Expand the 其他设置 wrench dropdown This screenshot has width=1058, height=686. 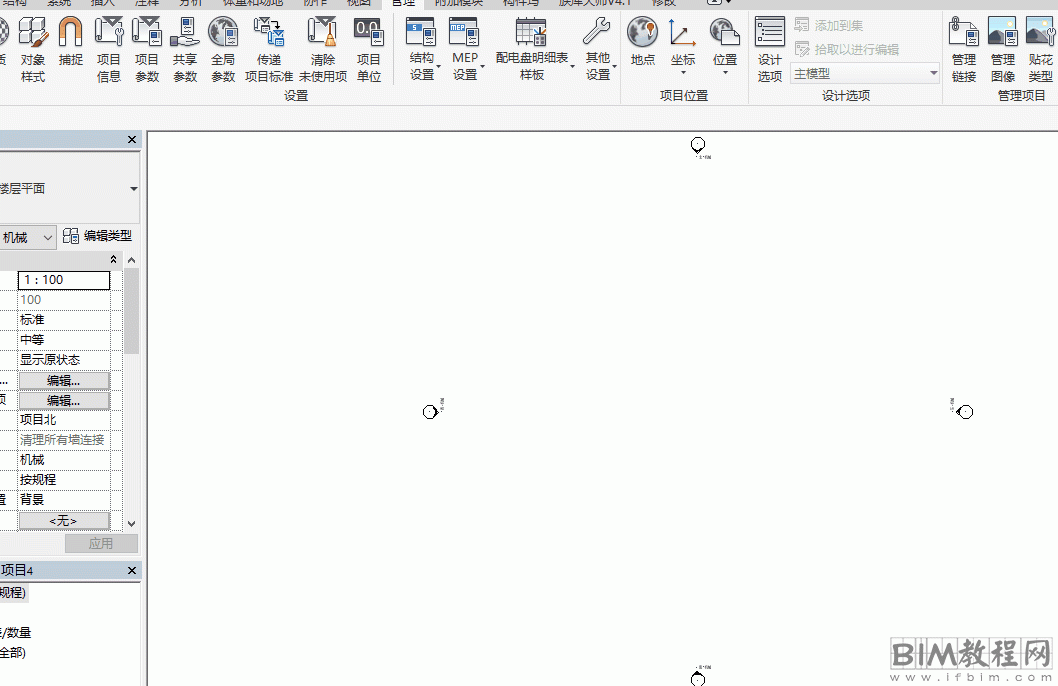pyautogui.click(x=598, y=52)
